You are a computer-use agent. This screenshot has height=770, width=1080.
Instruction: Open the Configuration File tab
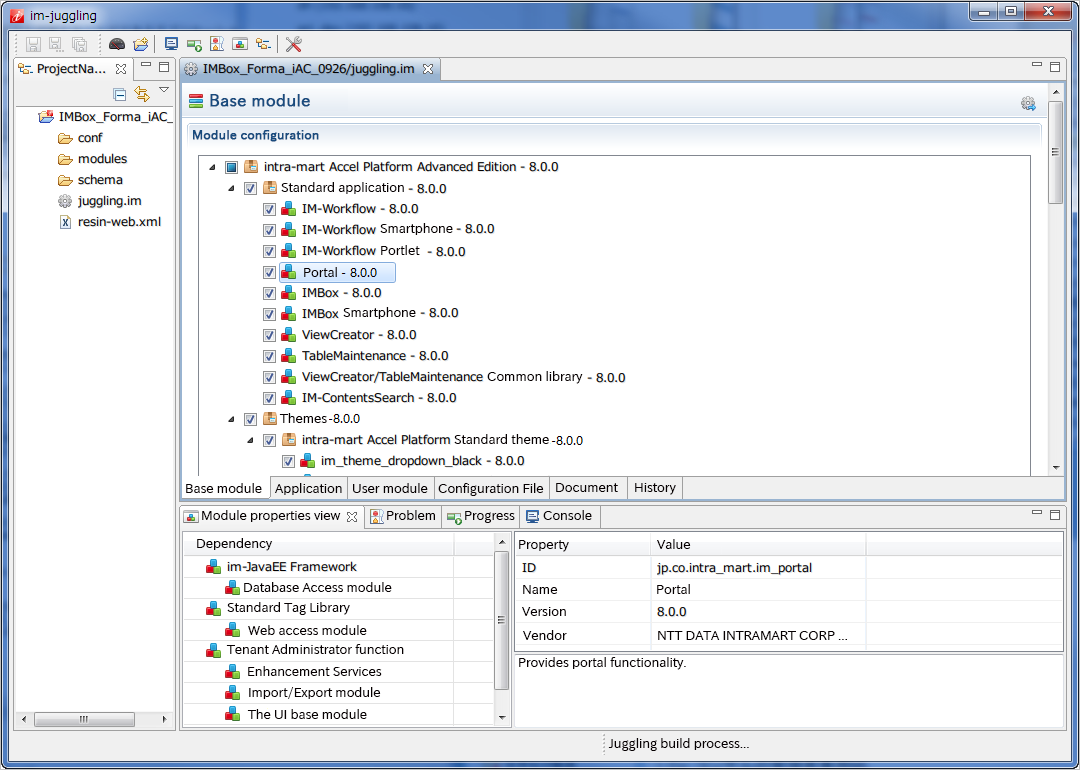click(491, 488)
